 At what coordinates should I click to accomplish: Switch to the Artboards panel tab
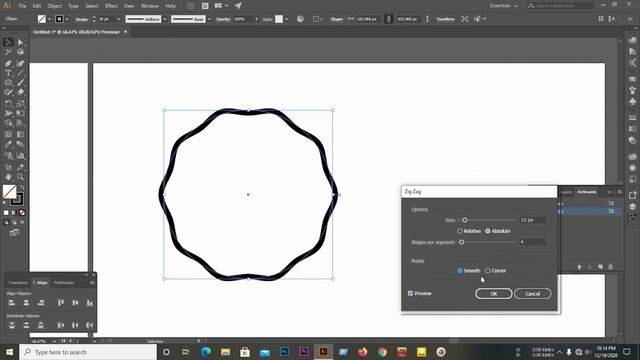click(587, 192)
